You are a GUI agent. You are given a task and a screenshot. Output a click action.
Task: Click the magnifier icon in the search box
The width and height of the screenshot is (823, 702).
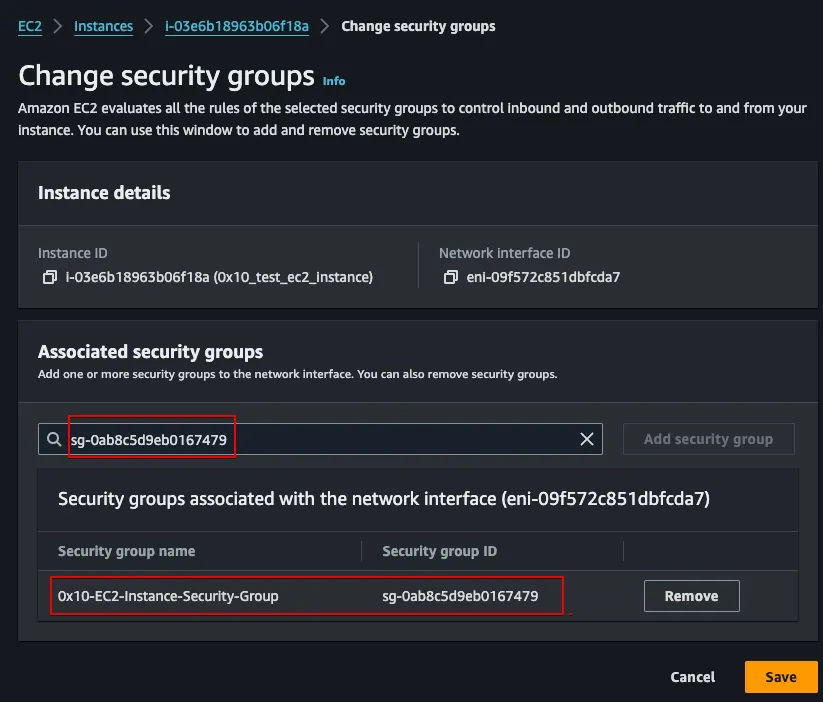point(53,439)
